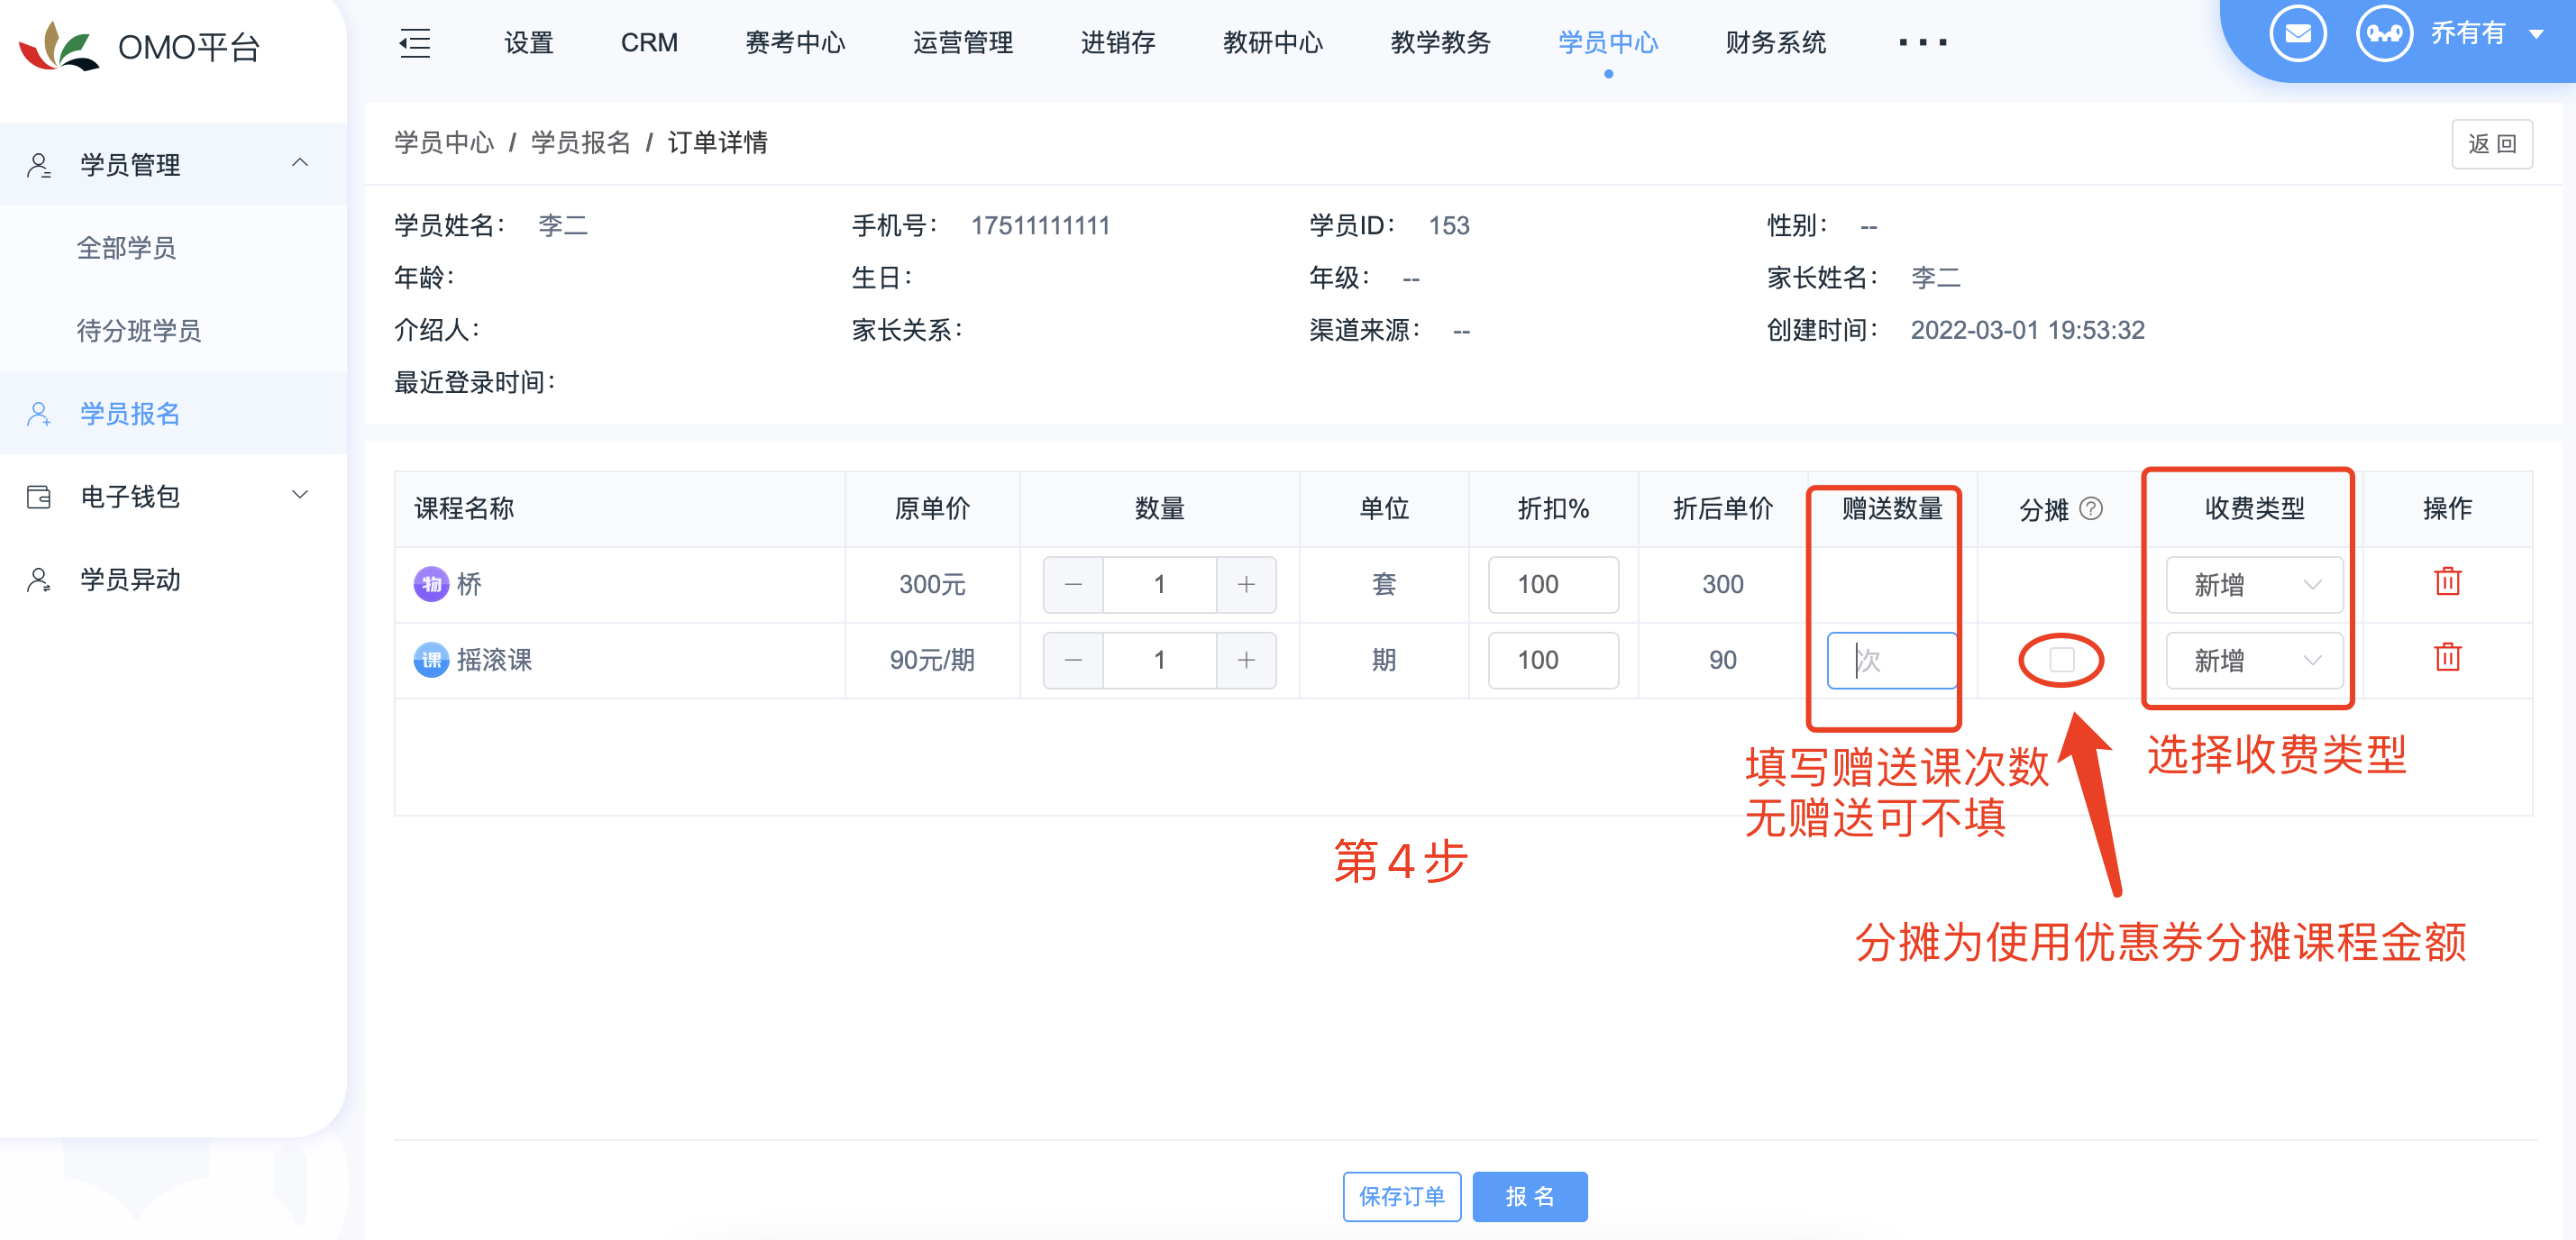
Task: Collapse the 学员管理 menu chevron
Action: point(300,164)
